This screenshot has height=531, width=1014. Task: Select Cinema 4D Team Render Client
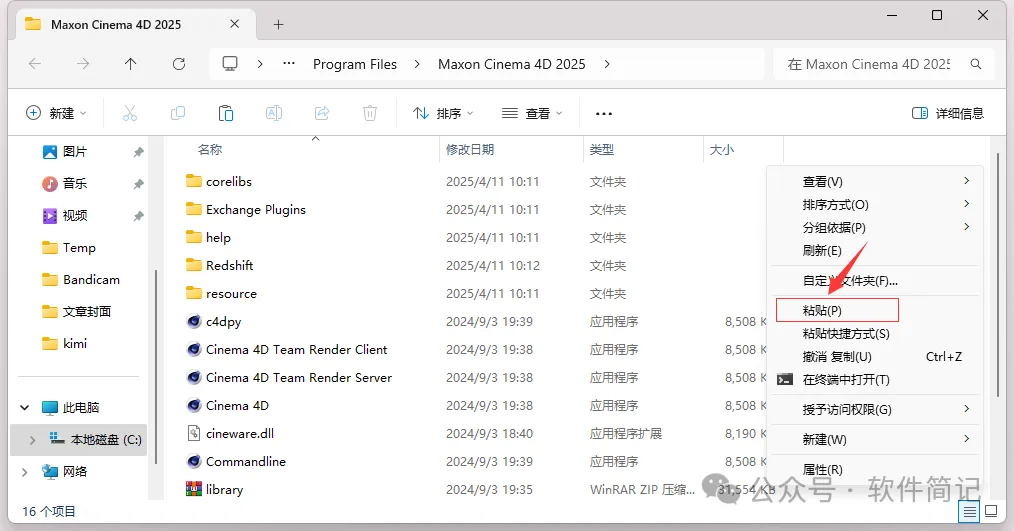coord(286,349)
